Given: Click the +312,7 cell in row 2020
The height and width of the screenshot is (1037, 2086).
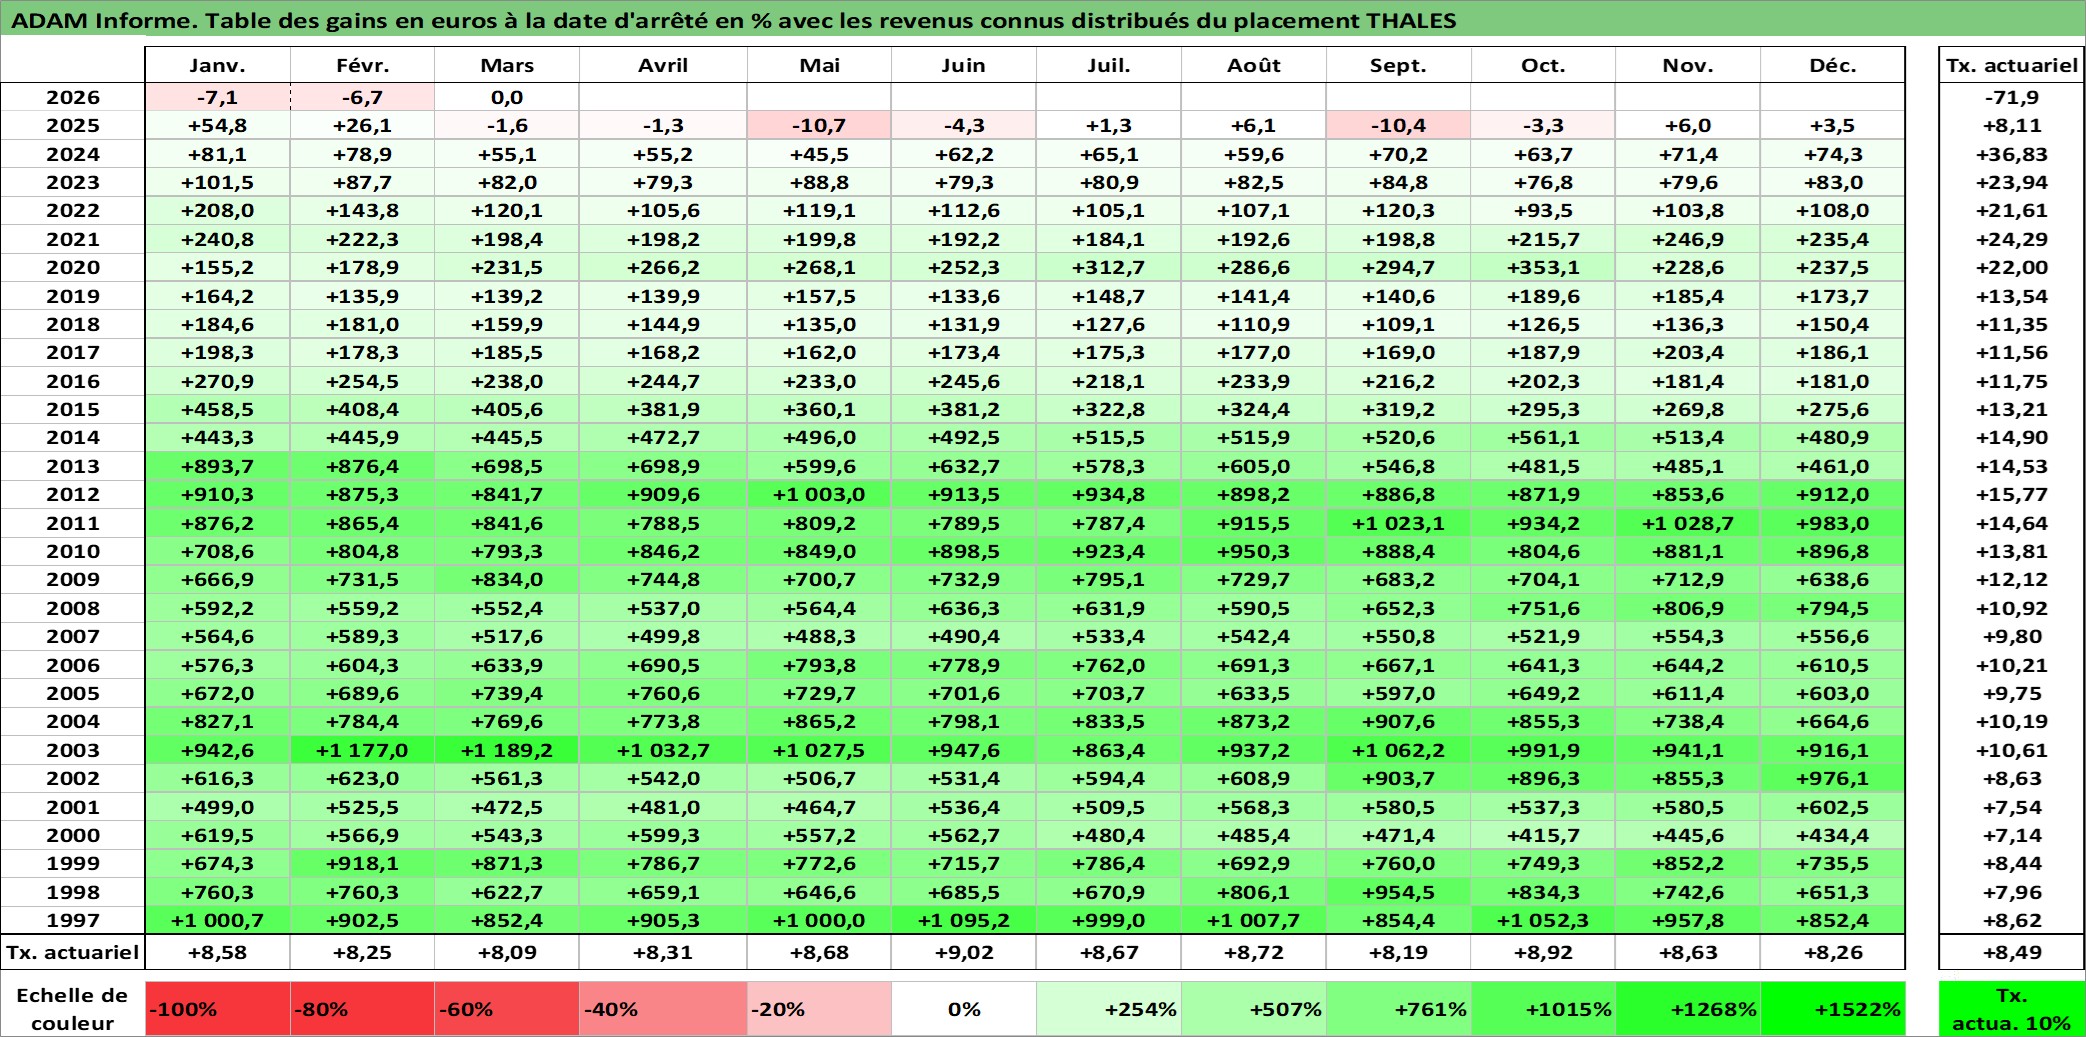Looking at the screenshot, I should (x=1109, y=267).
